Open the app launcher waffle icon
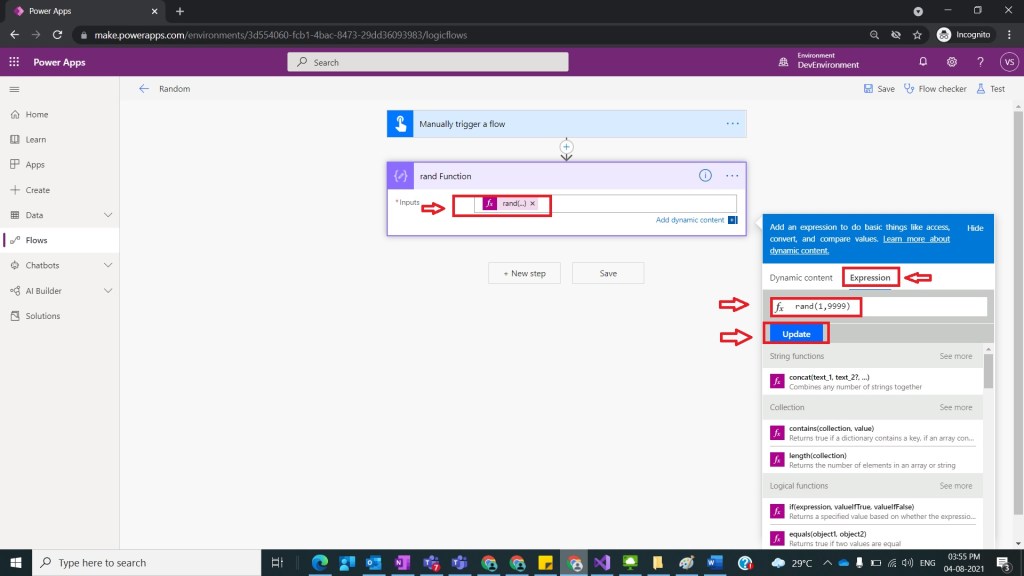 pyautogui.click(x=14, y=62)
